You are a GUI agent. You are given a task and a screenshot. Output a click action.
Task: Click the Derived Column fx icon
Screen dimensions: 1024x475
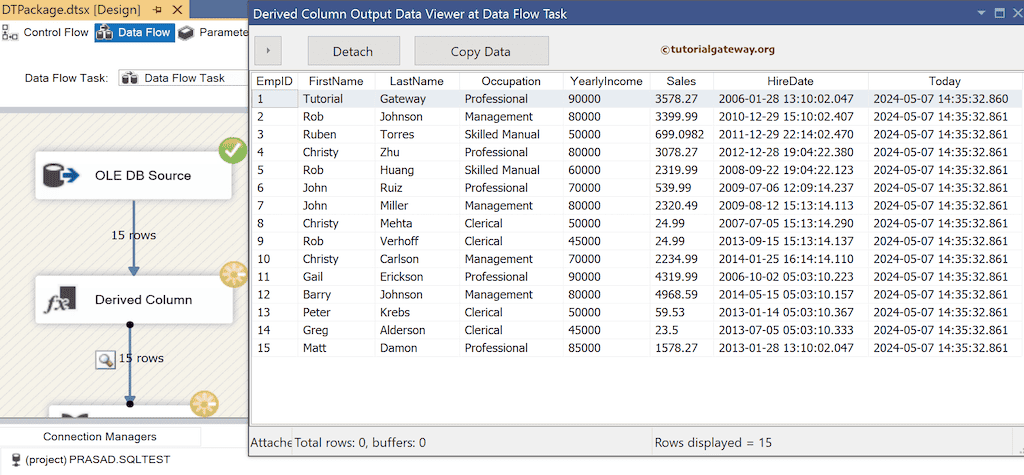(61, 300)
